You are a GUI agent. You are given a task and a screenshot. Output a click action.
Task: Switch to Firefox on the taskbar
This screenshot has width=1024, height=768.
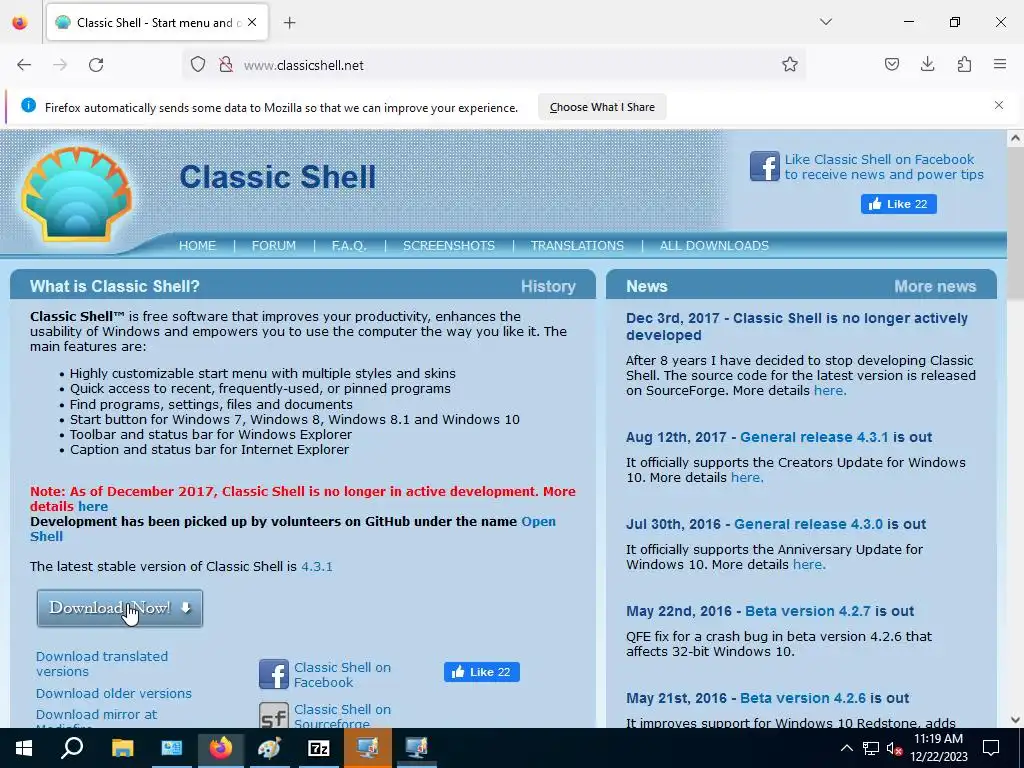[x=221, y=748]
